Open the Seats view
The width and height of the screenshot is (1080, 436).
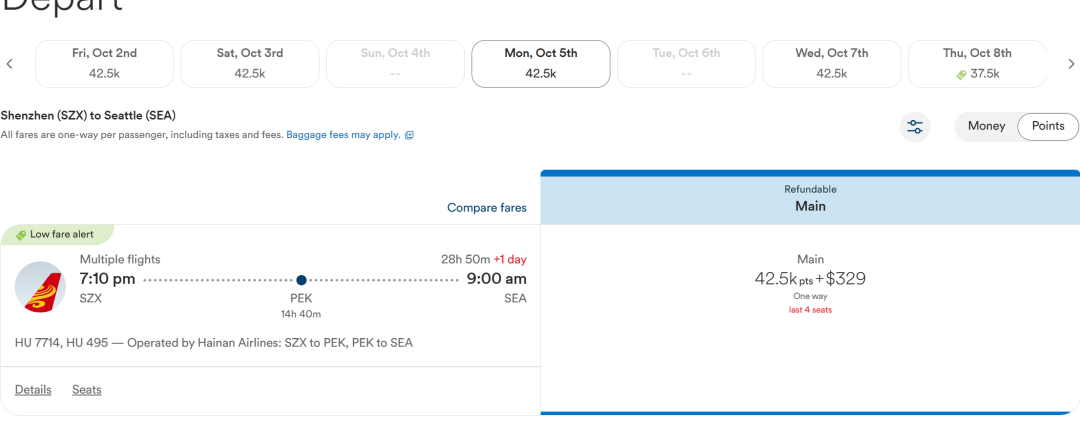[87, 390]
